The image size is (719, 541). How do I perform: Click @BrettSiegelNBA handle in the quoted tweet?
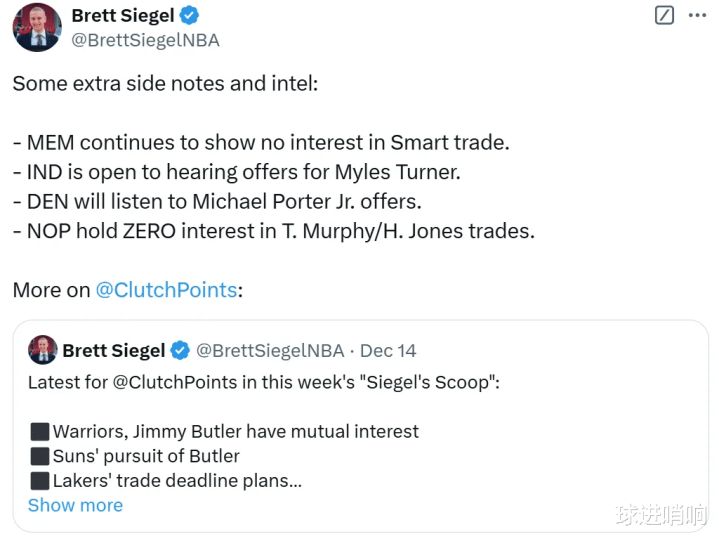pyautogui.click(x=270, y=351)
